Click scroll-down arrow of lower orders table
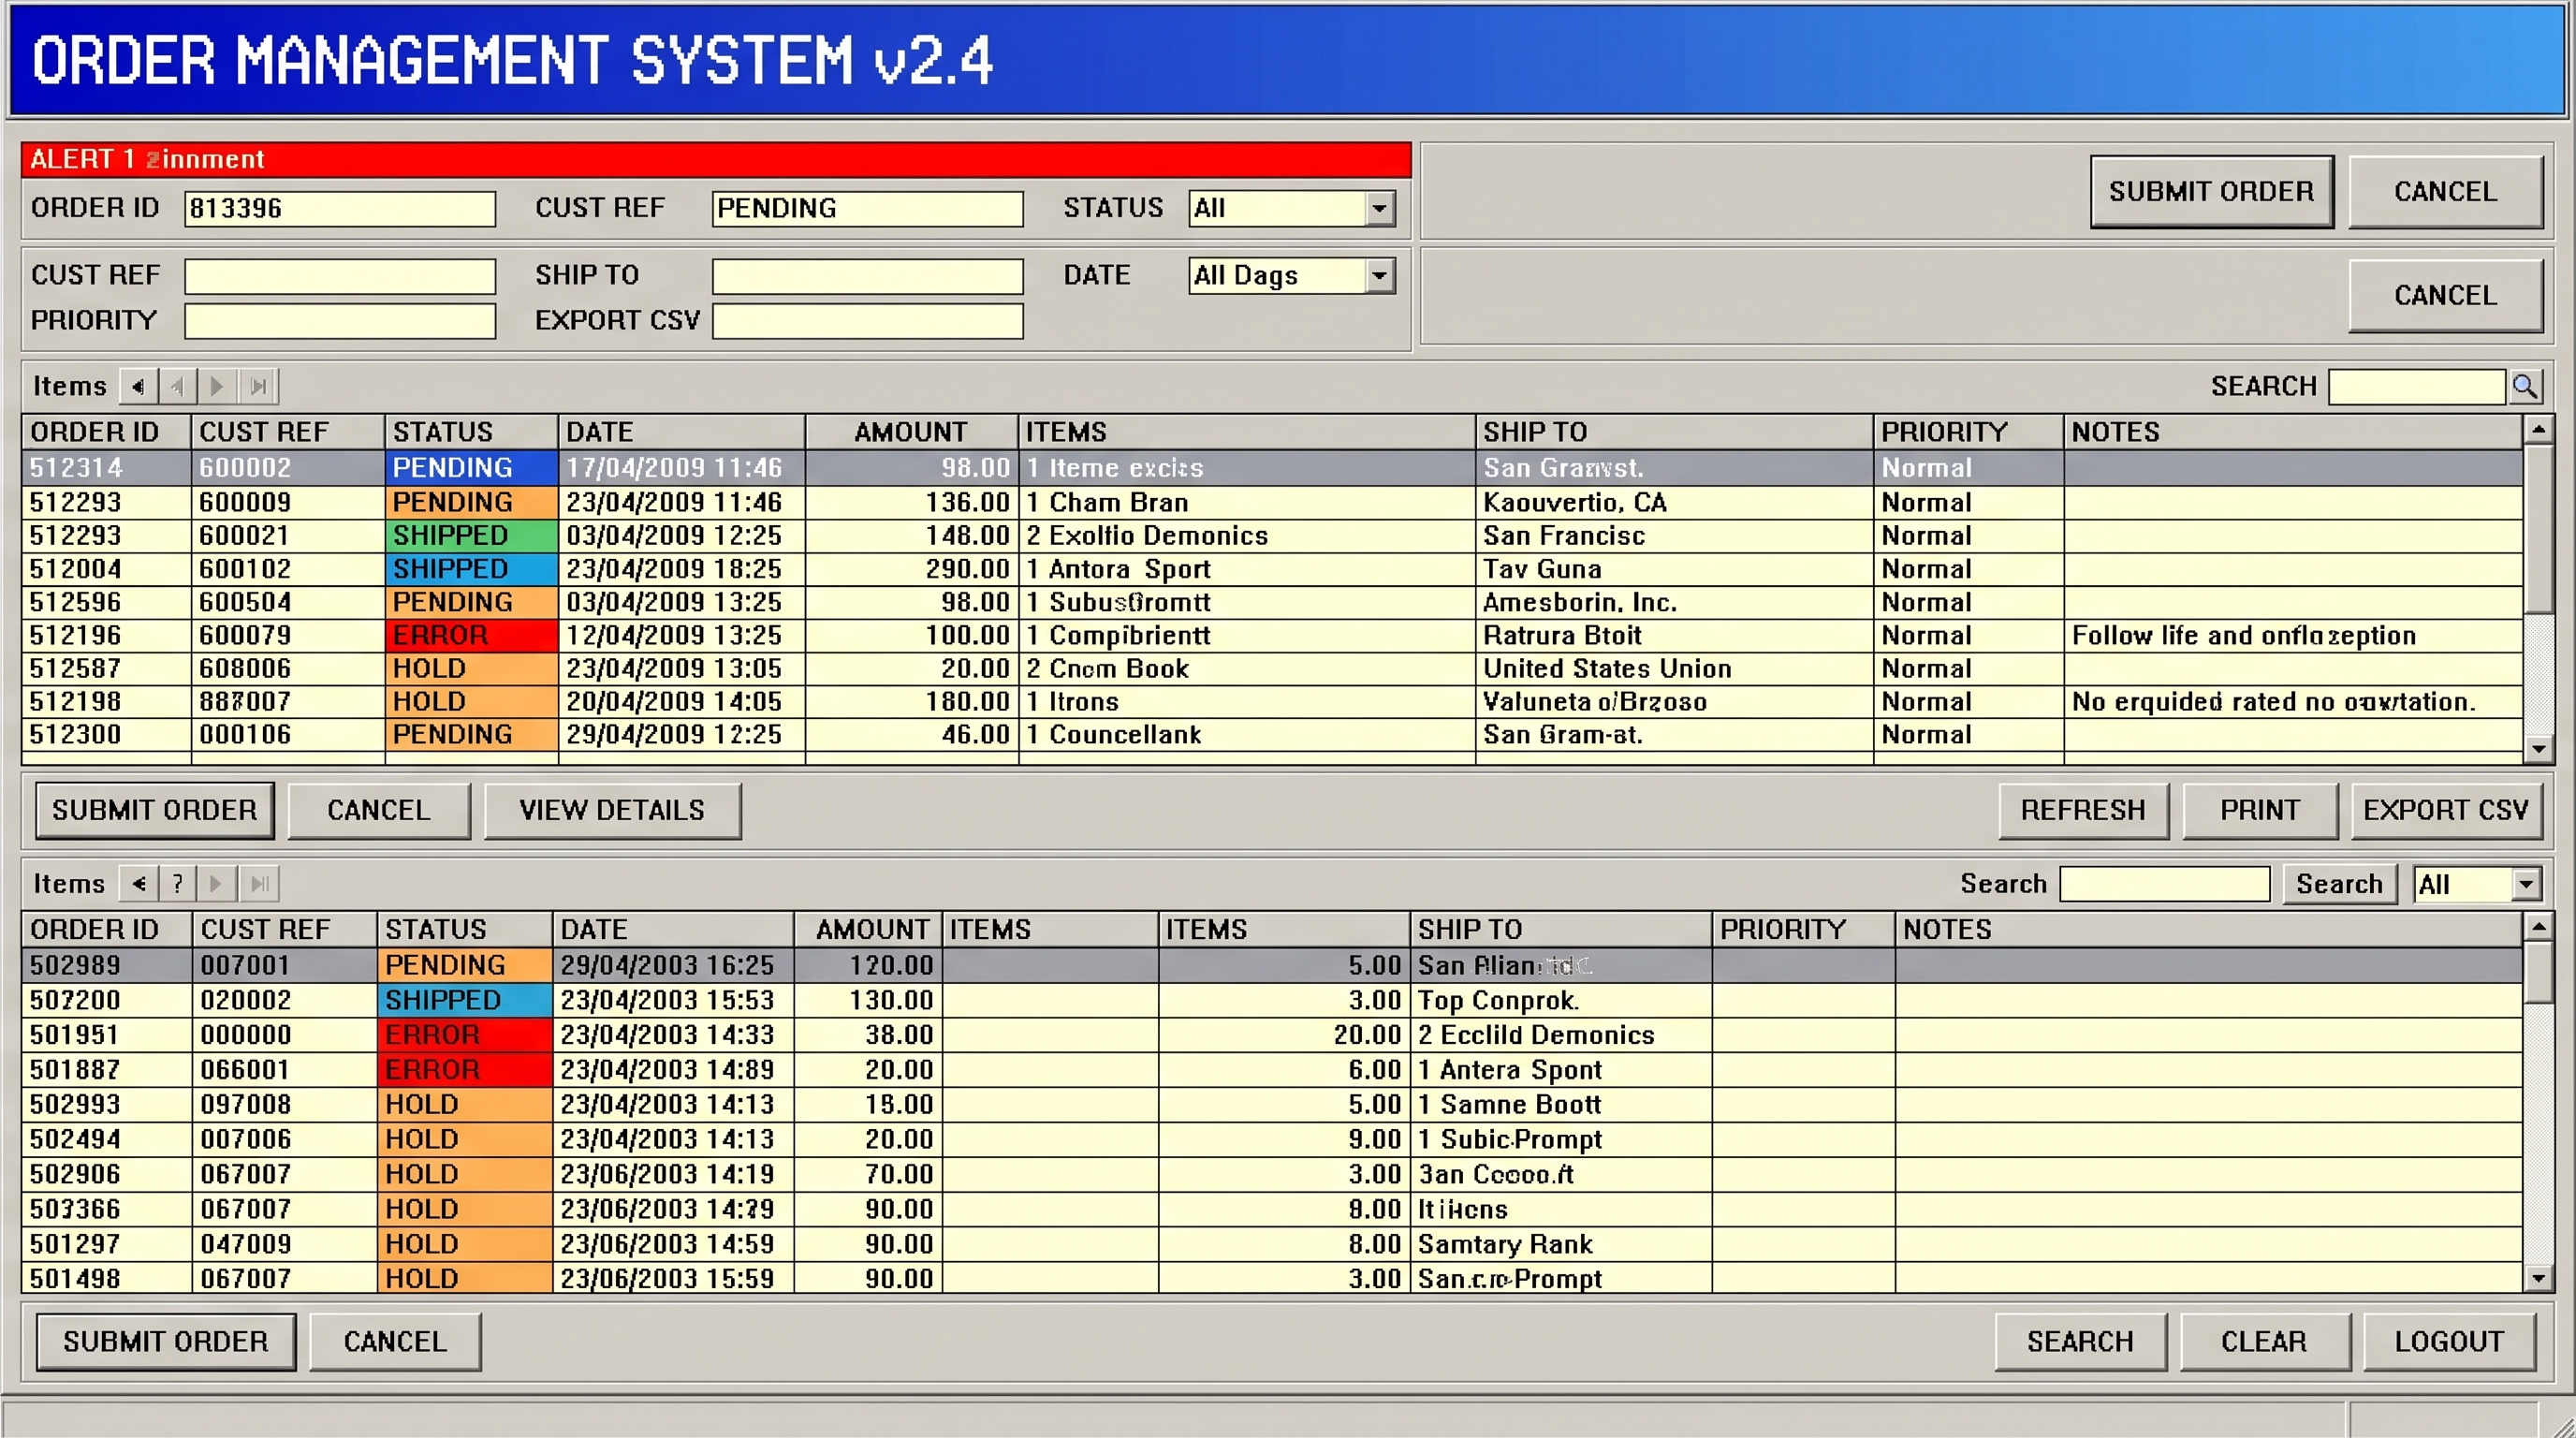This screenshot has height=1438, width=2576. coord(2539,1278)
